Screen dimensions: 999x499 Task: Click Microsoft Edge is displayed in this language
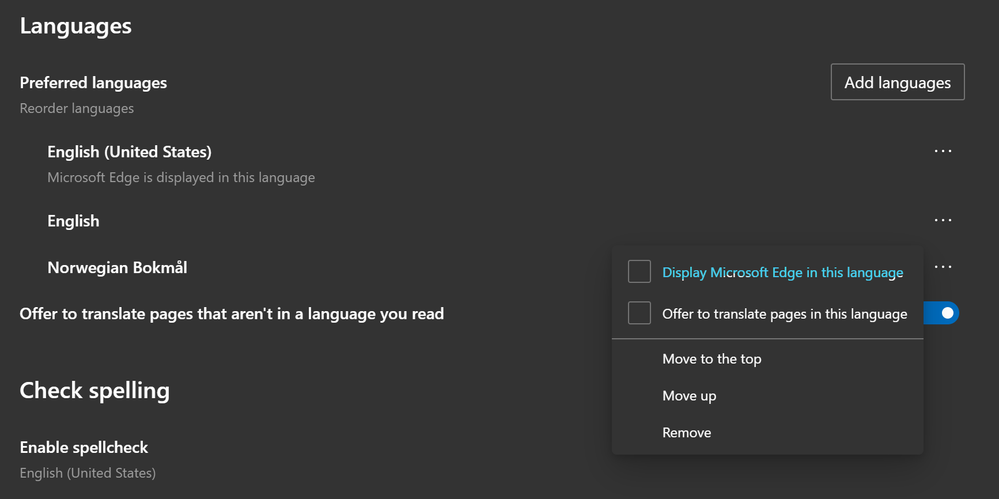click(181, 177)
